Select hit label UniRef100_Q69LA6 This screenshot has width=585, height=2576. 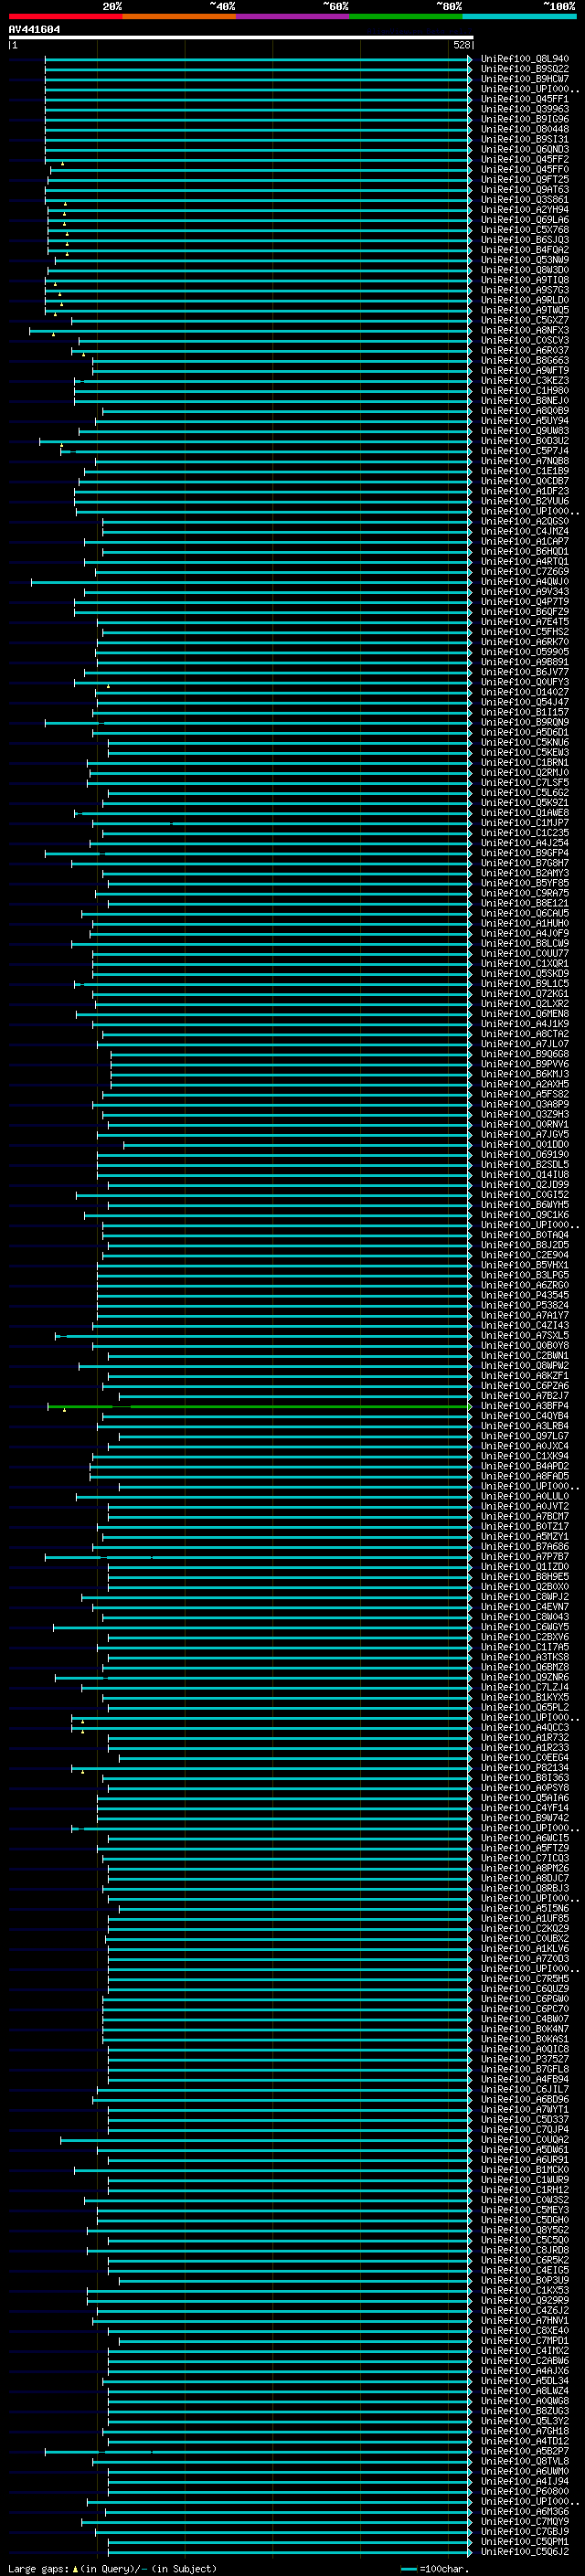point(525,219)
